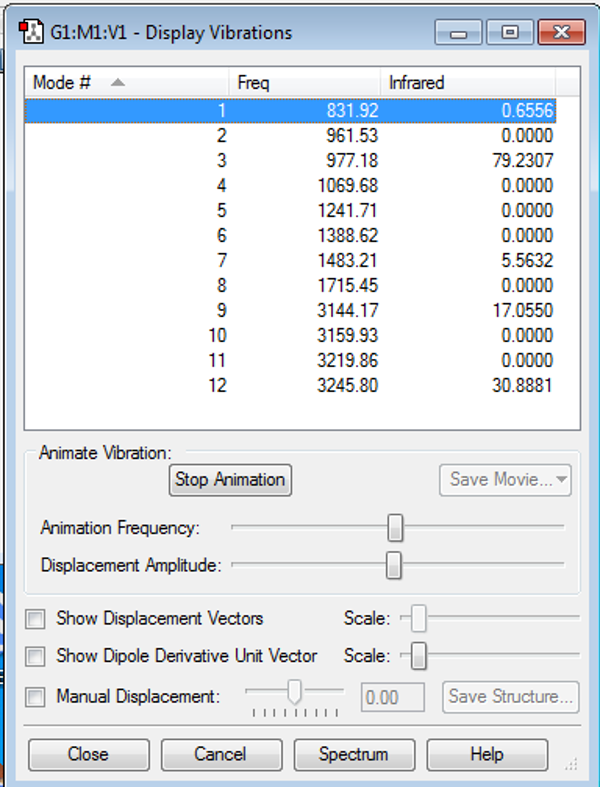The height and width of the screenshot is (787, 600).
Task: Adjust the Animation Frequency slider handle
Action: click(x=395, y=528)
